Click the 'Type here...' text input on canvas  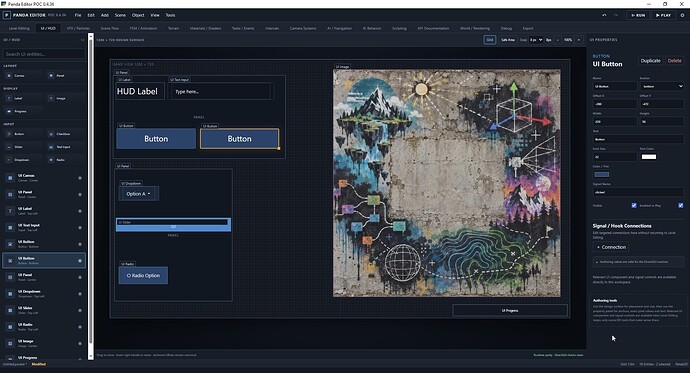[221, 91]
